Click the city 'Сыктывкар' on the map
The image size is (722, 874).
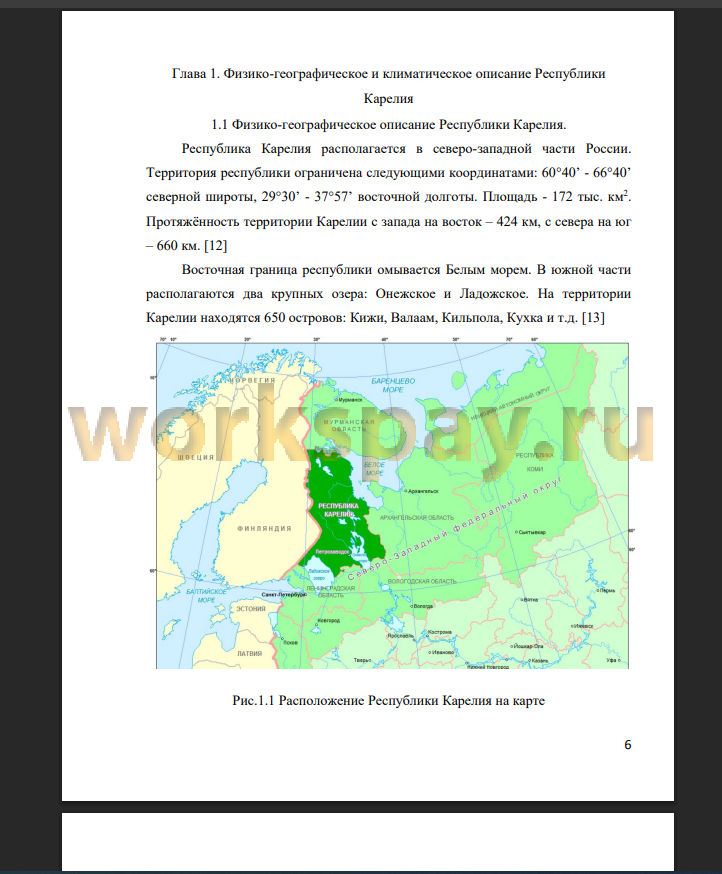click(532, 532)
